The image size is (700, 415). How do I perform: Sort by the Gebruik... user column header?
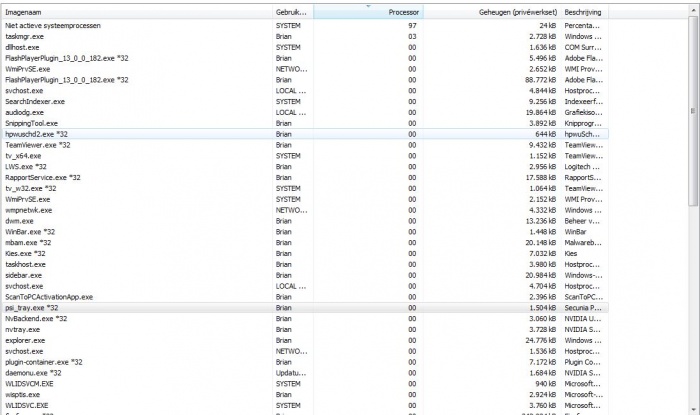(293, 12)
